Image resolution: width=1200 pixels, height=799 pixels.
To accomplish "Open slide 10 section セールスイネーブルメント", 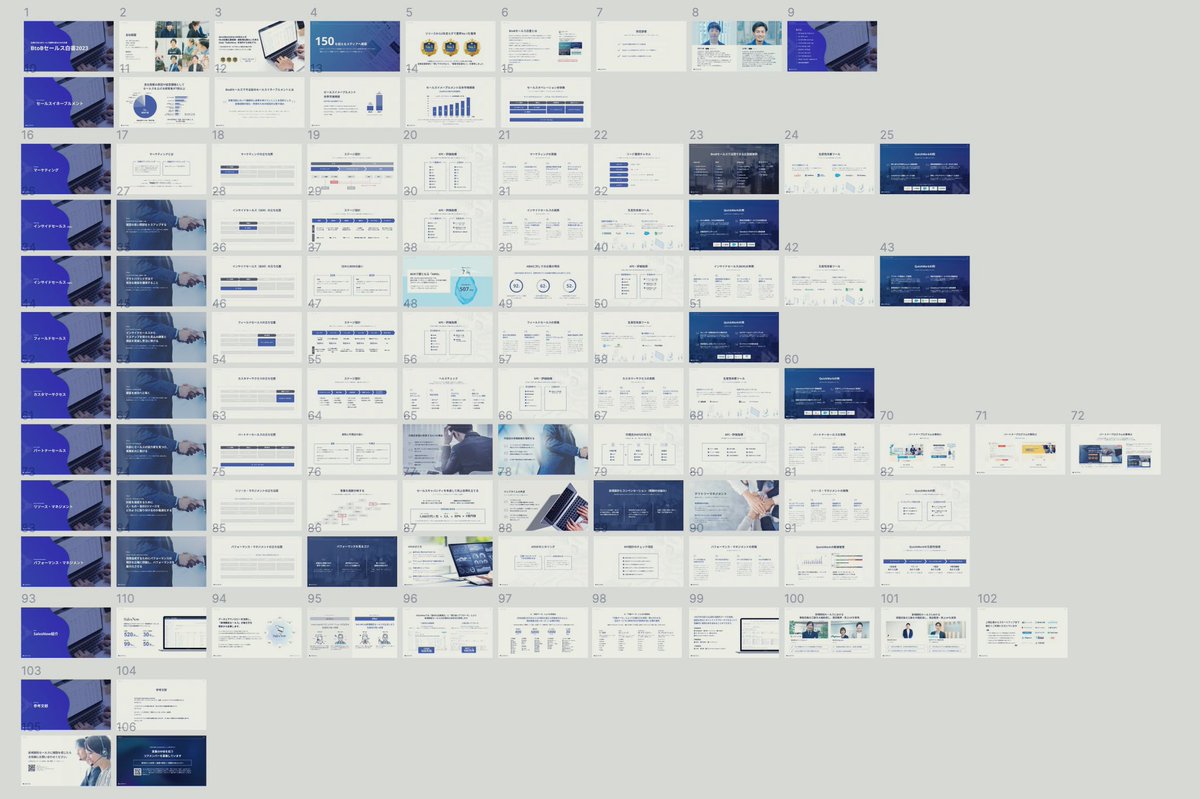I will (67, 102).
